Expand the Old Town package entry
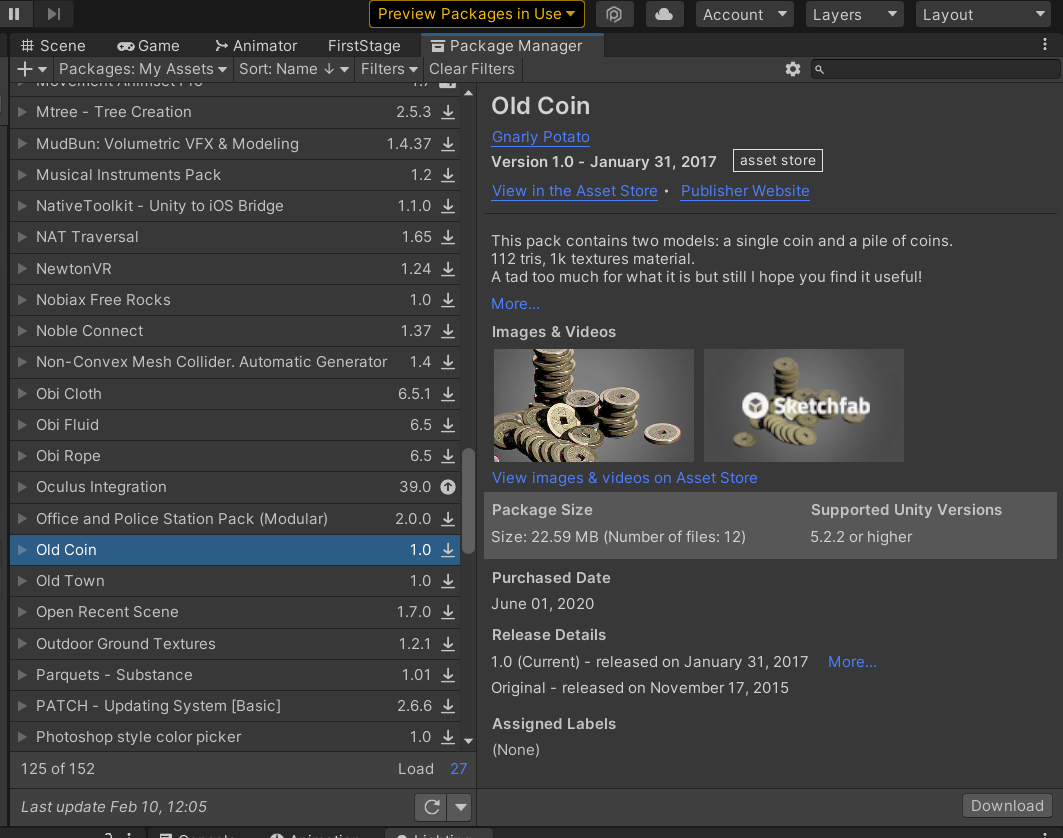 (x=23, y=581)
